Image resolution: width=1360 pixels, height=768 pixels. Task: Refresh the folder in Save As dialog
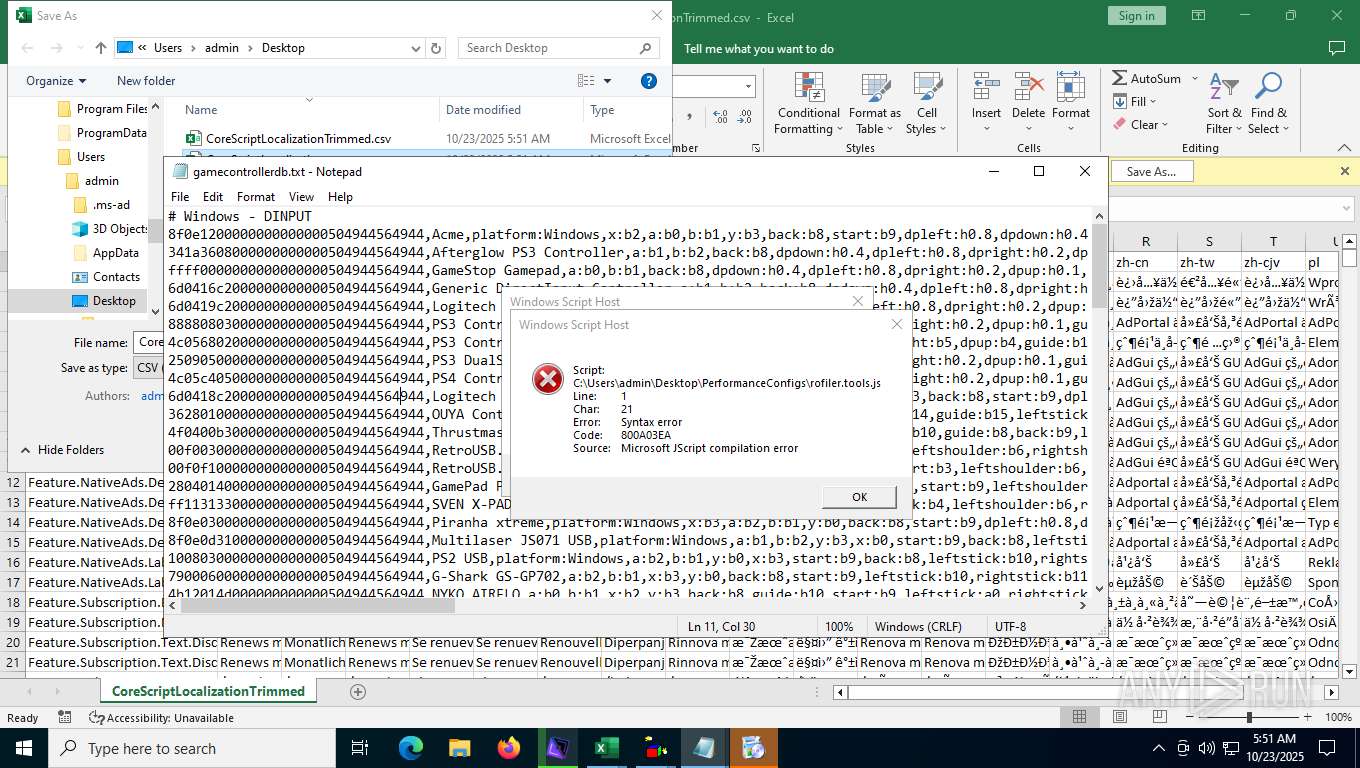436,47
